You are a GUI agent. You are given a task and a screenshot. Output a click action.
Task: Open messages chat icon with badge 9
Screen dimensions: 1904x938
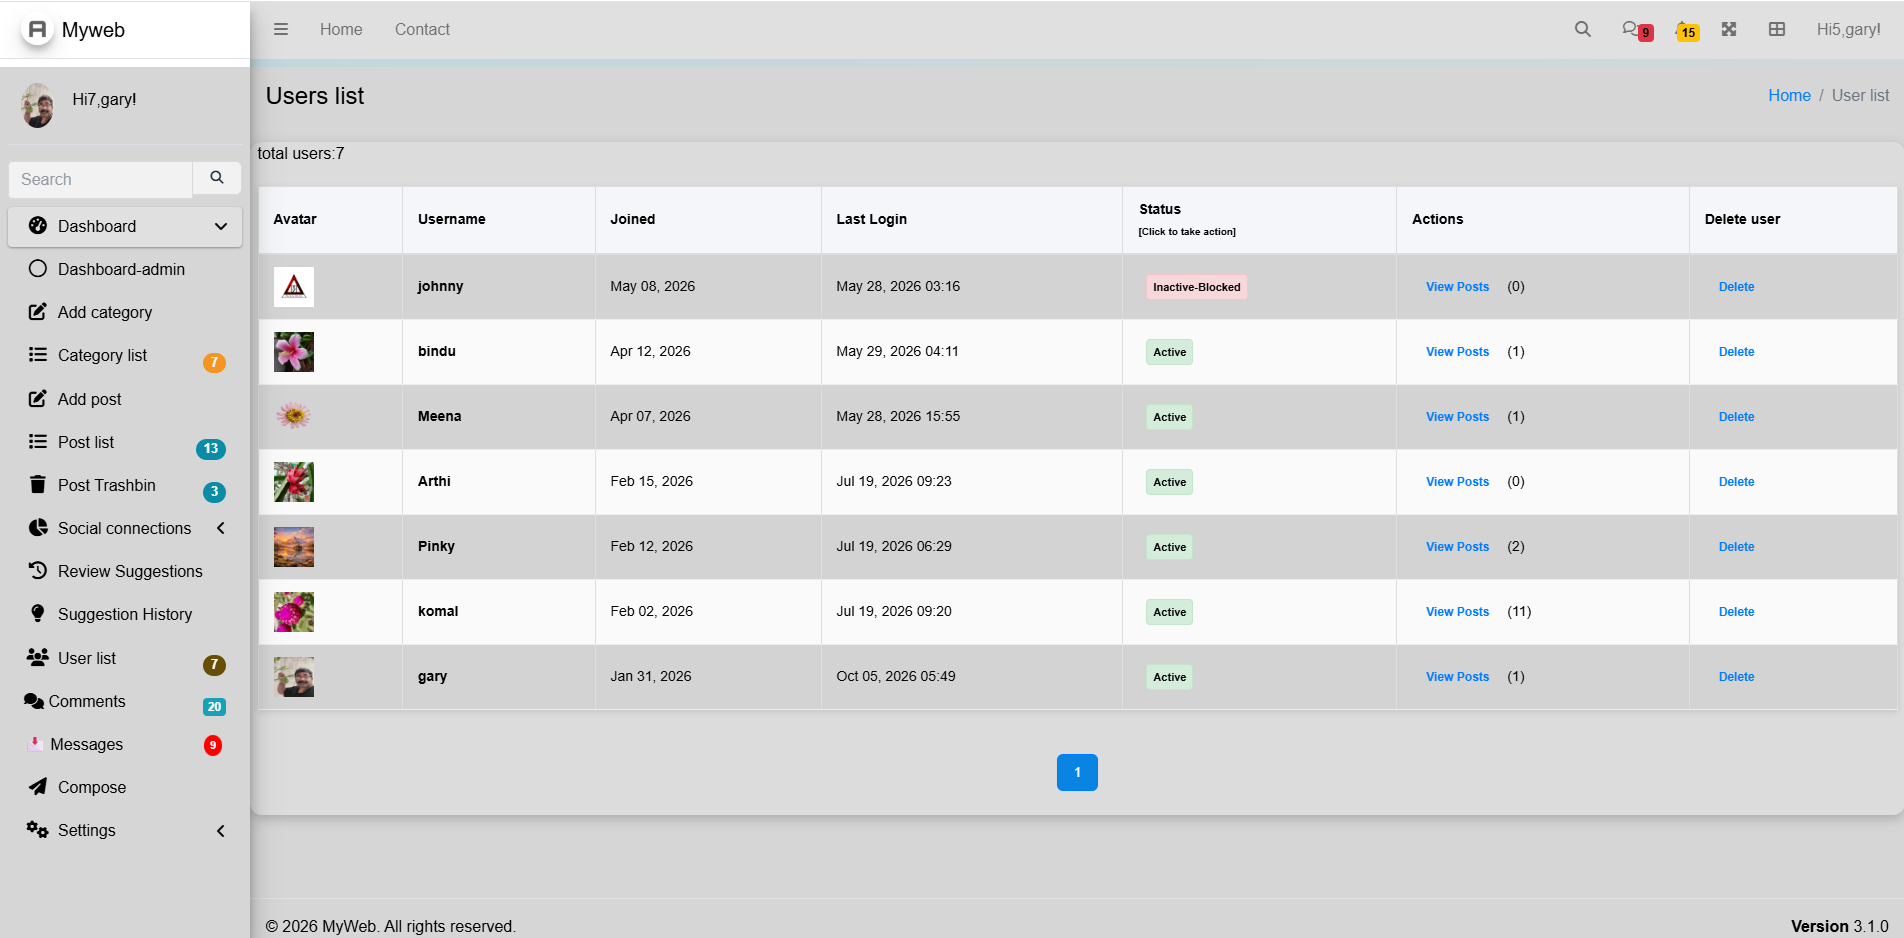[x=1636, y=30]
